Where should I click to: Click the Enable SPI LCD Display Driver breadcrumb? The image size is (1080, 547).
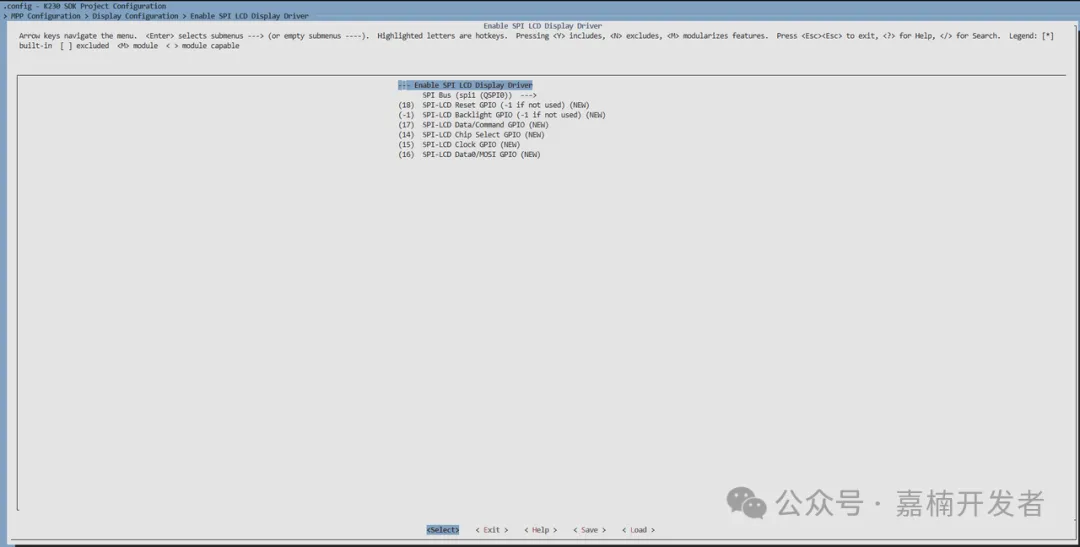[x=249, y=16]
